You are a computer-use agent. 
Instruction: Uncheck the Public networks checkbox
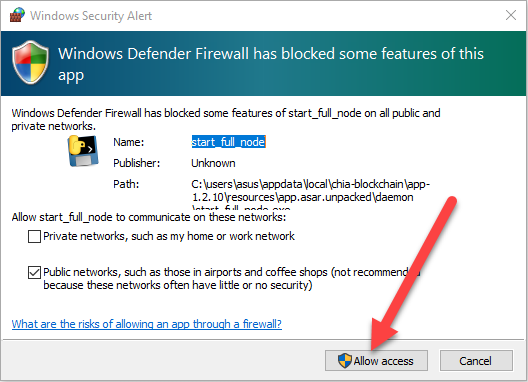click(34, 273)
